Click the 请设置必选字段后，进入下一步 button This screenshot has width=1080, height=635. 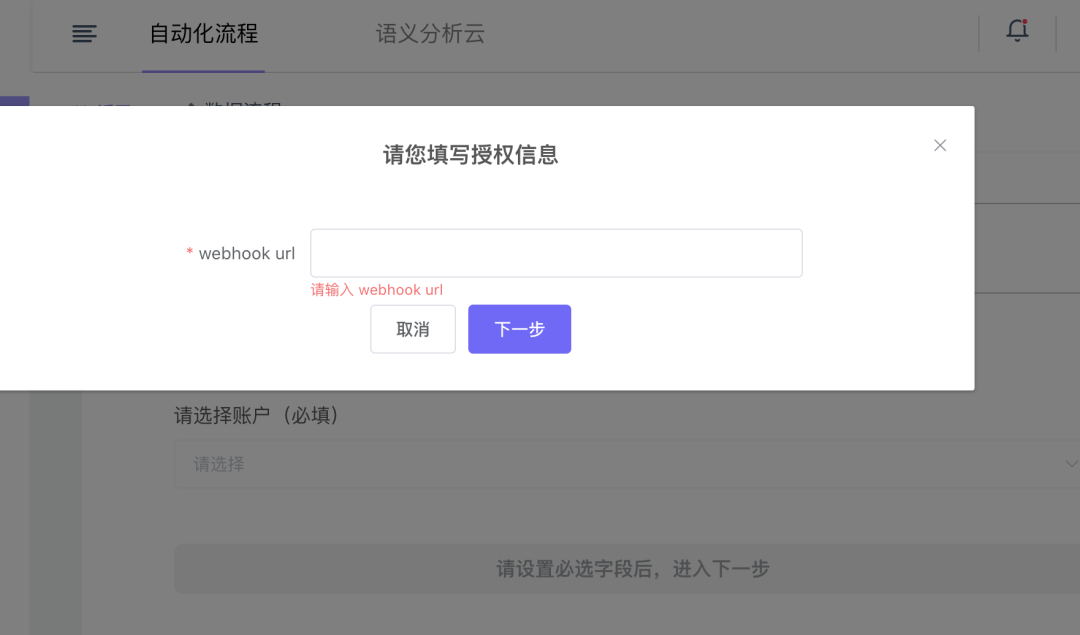coord(627,569)
